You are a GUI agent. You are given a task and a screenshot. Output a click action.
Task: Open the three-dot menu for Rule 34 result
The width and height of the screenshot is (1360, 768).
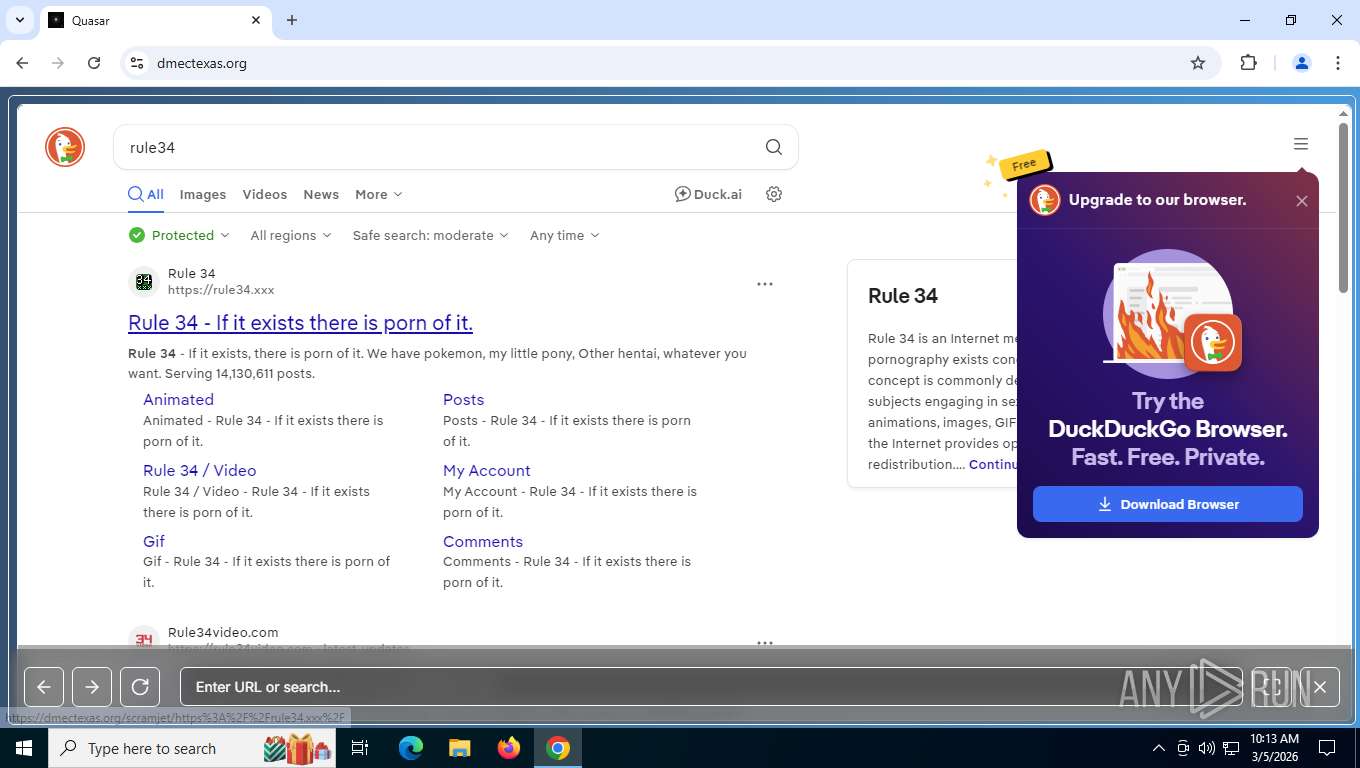pyautogui.click(x=765, y=284)
